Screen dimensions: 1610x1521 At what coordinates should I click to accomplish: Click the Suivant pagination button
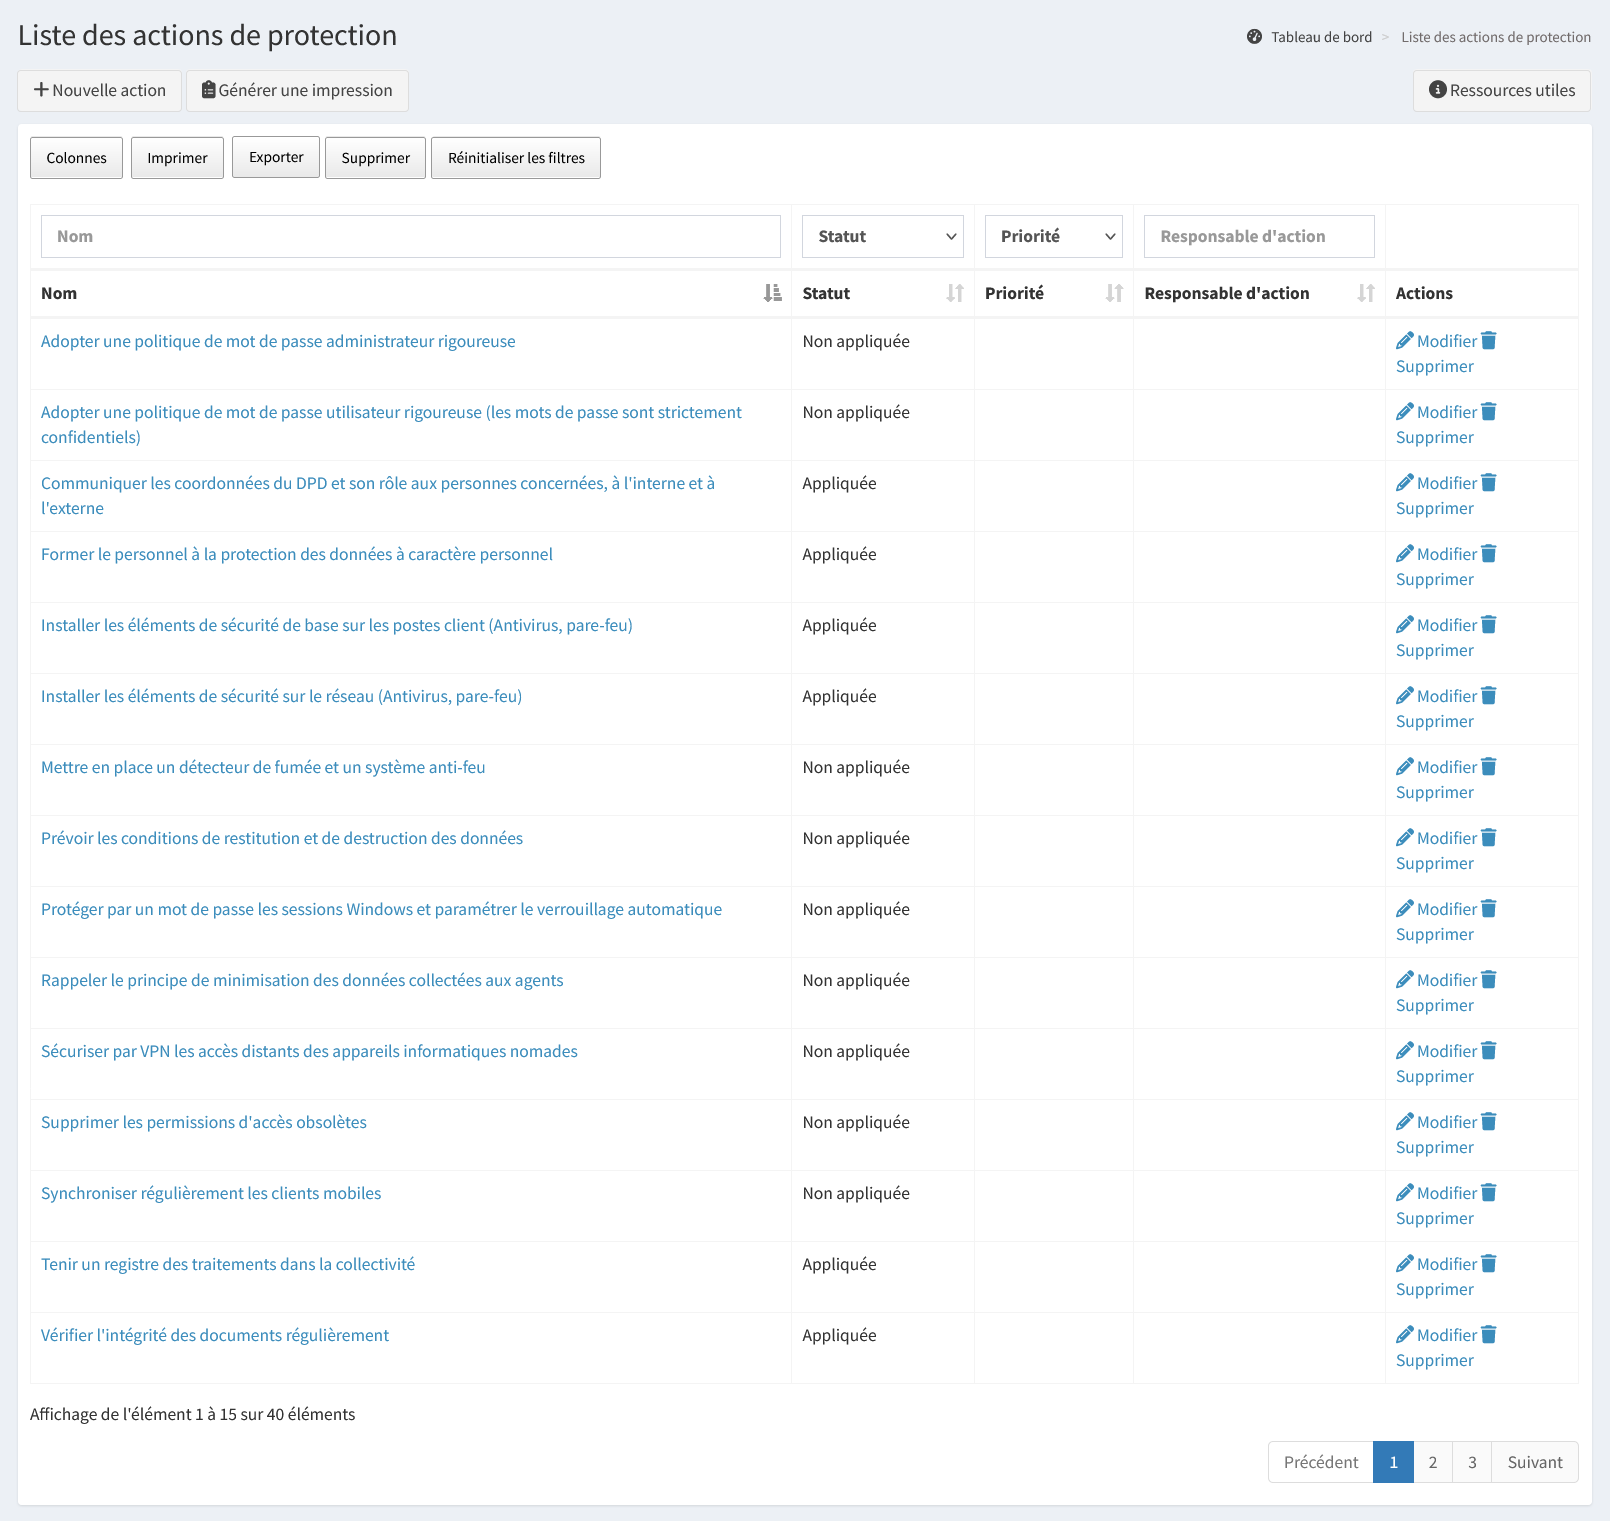pyautogui.click(x=1534, y=1462)
